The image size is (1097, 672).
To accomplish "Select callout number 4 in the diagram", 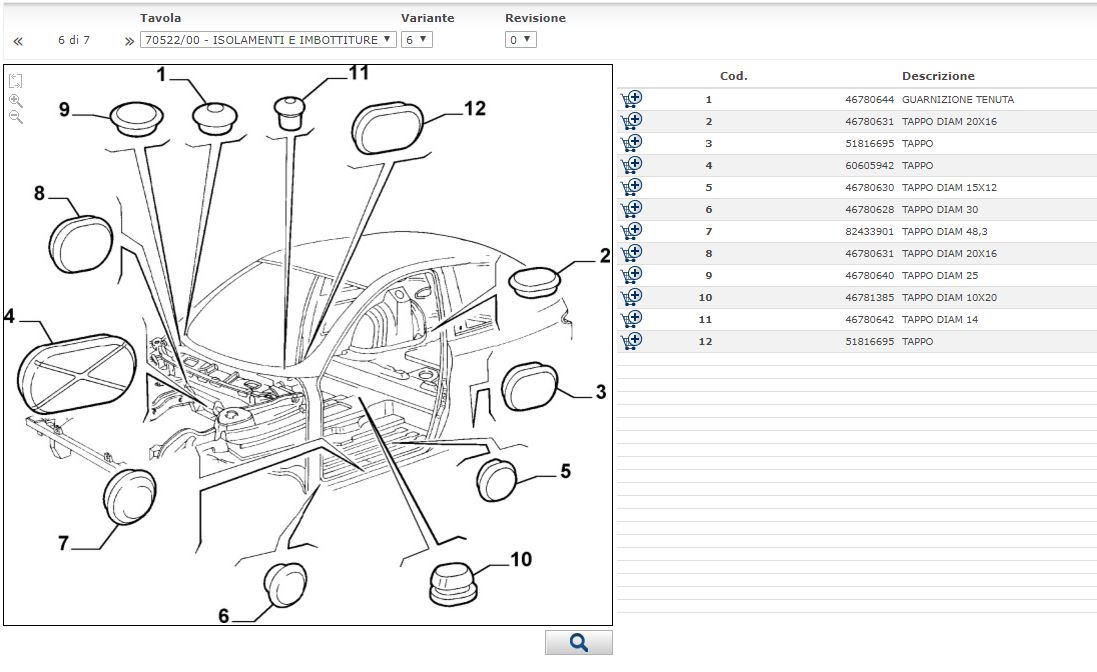I will pyautogui.click(x=9, y=316).
